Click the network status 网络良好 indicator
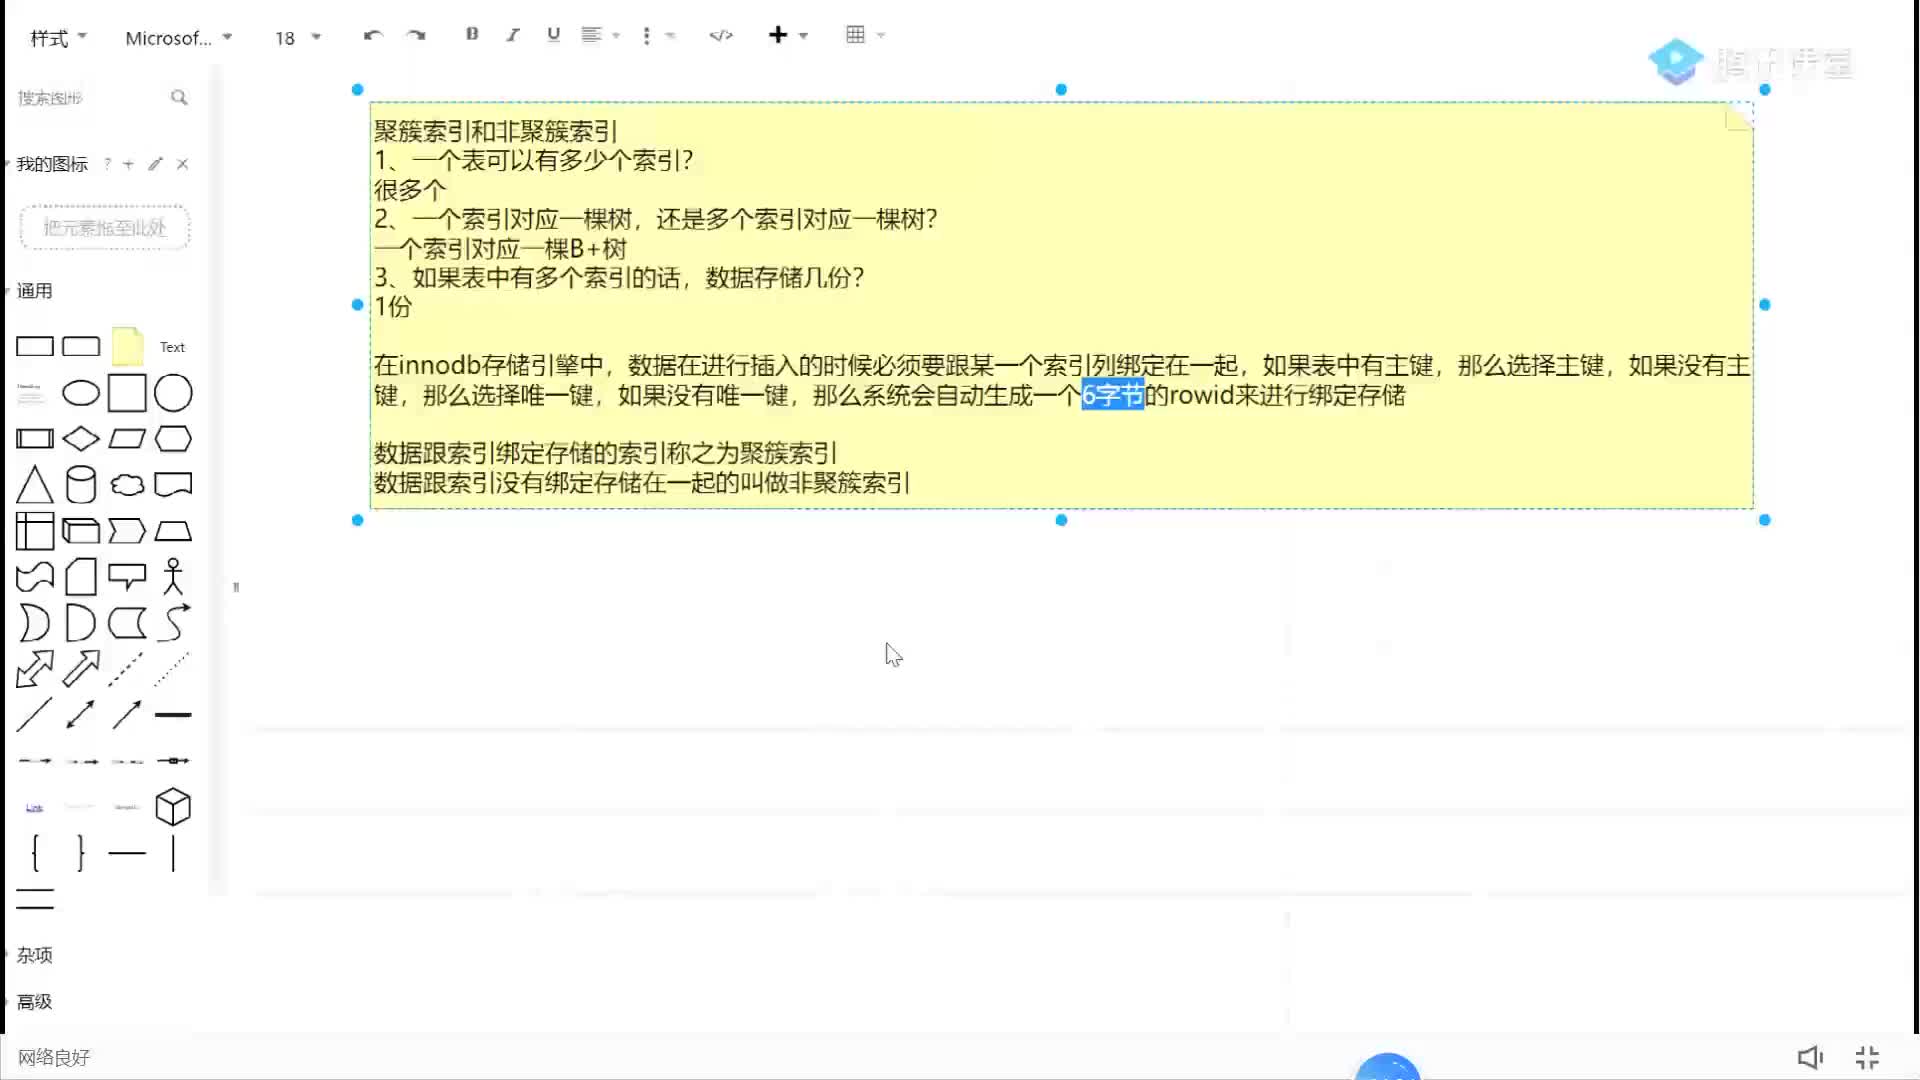The image size is (1920, 1080). click(53, 1056)
